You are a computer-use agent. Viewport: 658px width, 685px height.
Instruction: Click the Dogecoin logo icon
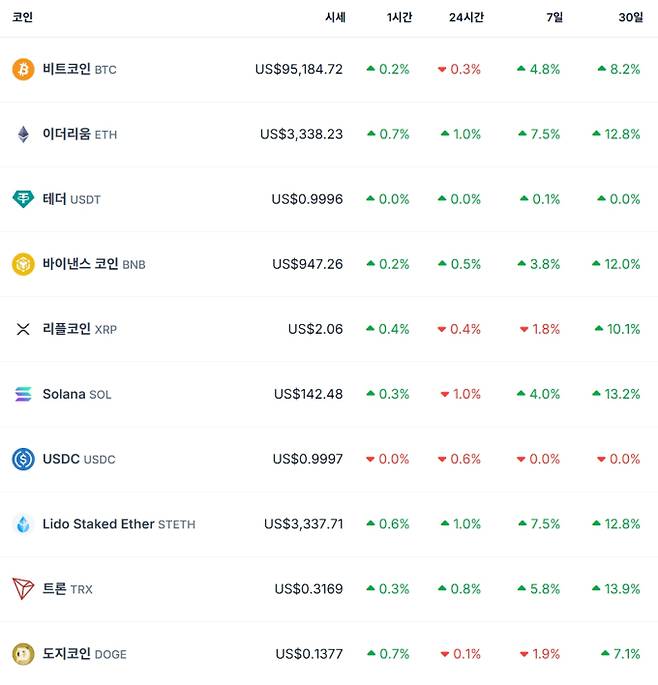(x=23, y=654)
